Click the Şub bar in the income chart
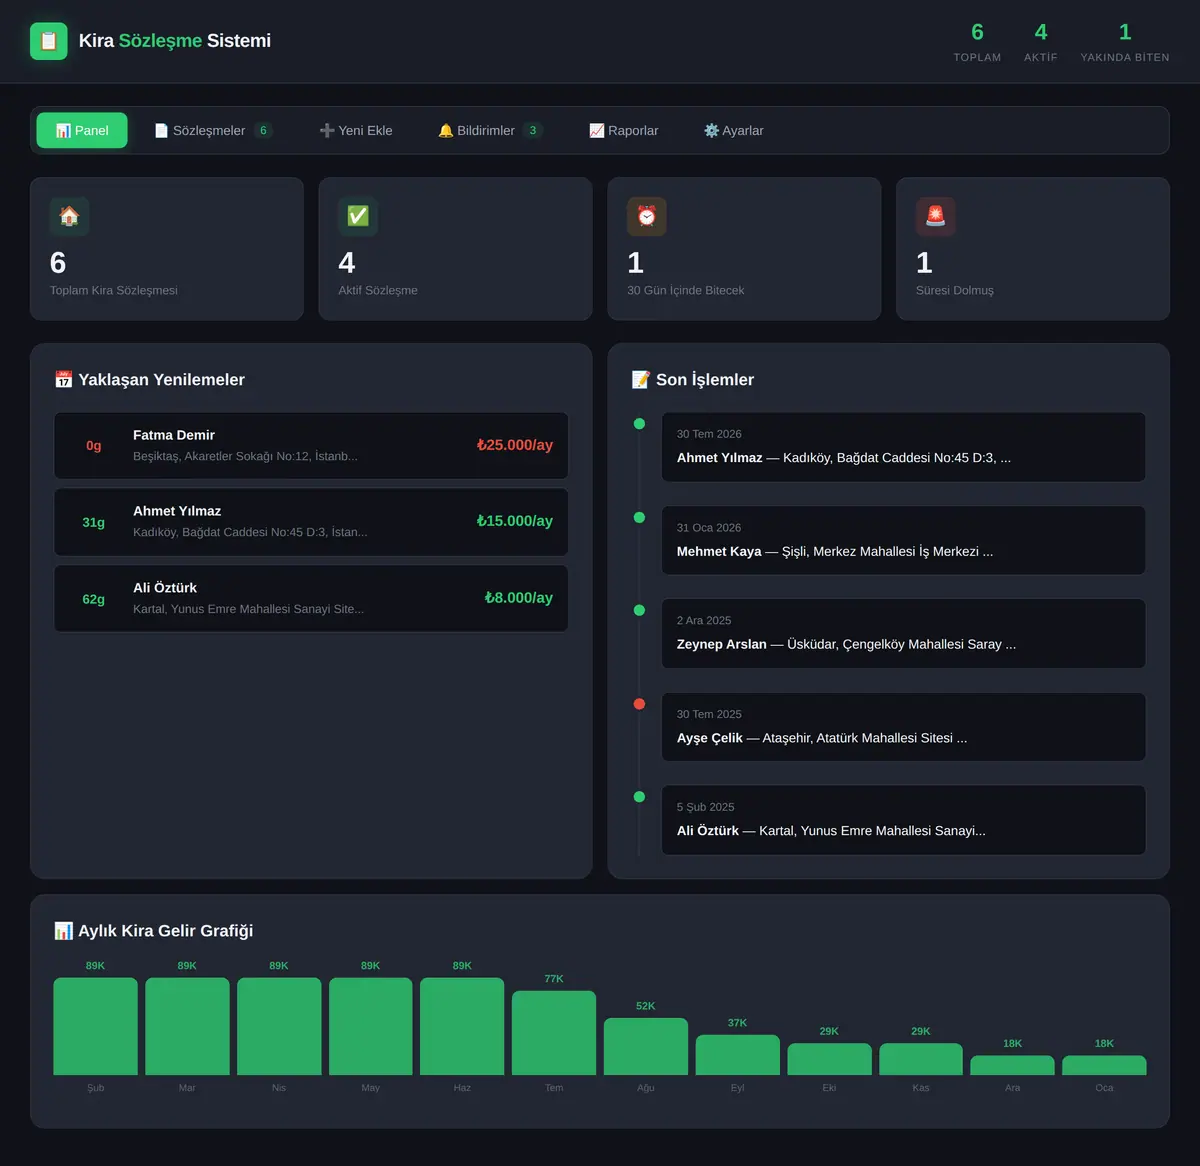 95,1026
